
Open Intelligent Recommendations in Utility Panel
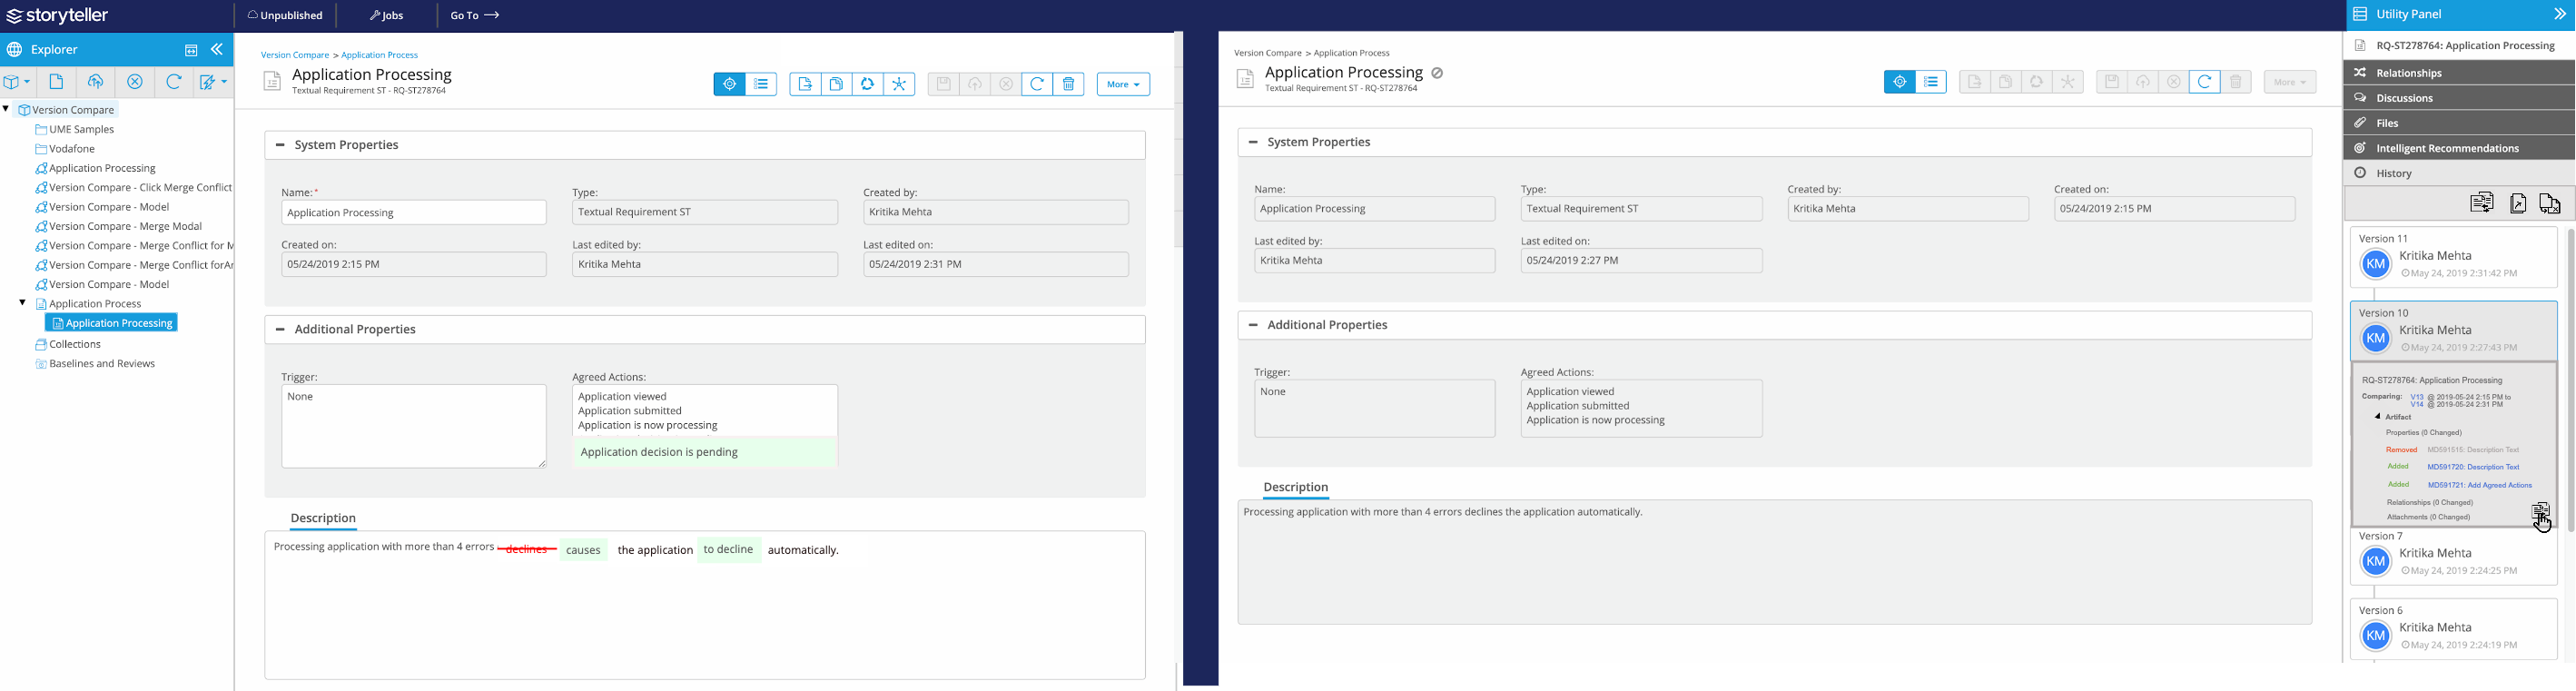click(x=2460, y=148)
